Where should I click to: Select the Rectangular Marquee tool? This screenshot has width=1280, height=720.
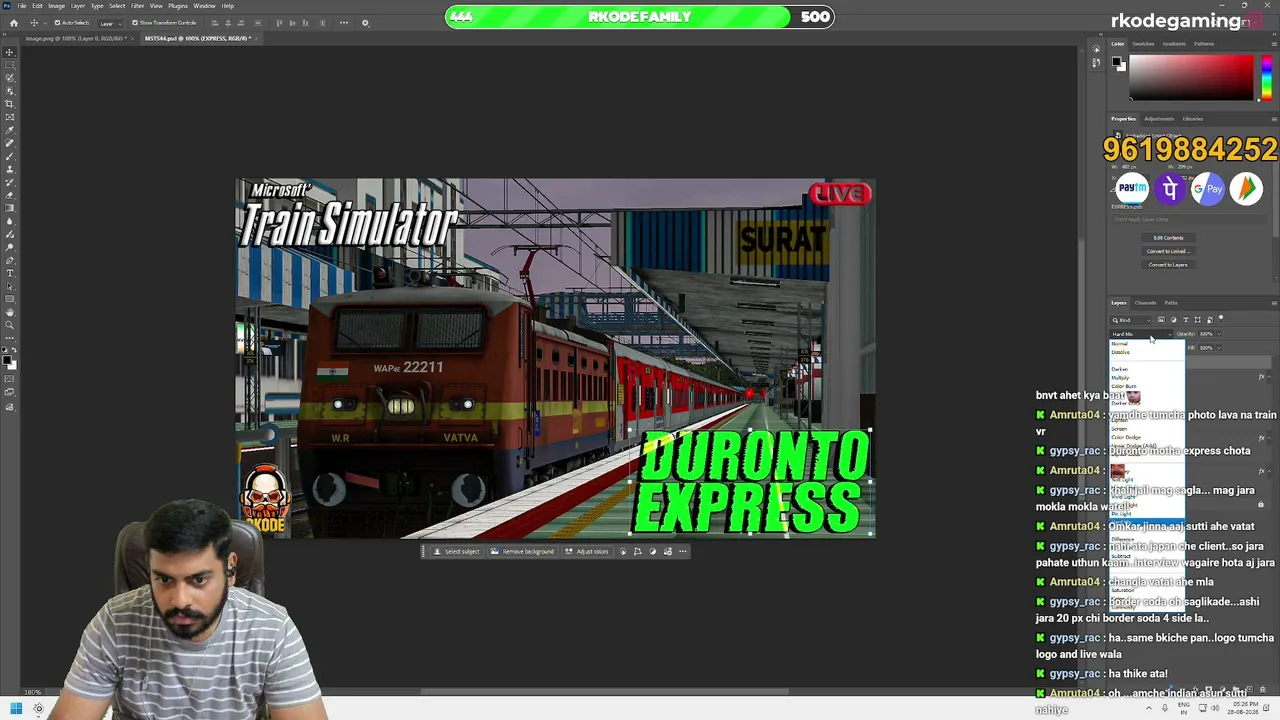click(x=10, y=65)
